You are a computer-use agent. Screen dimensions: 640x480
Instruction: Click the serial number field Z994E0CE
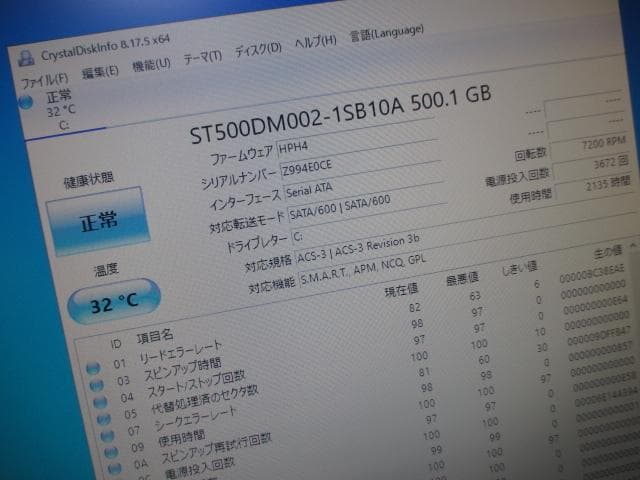click(361, 162)
